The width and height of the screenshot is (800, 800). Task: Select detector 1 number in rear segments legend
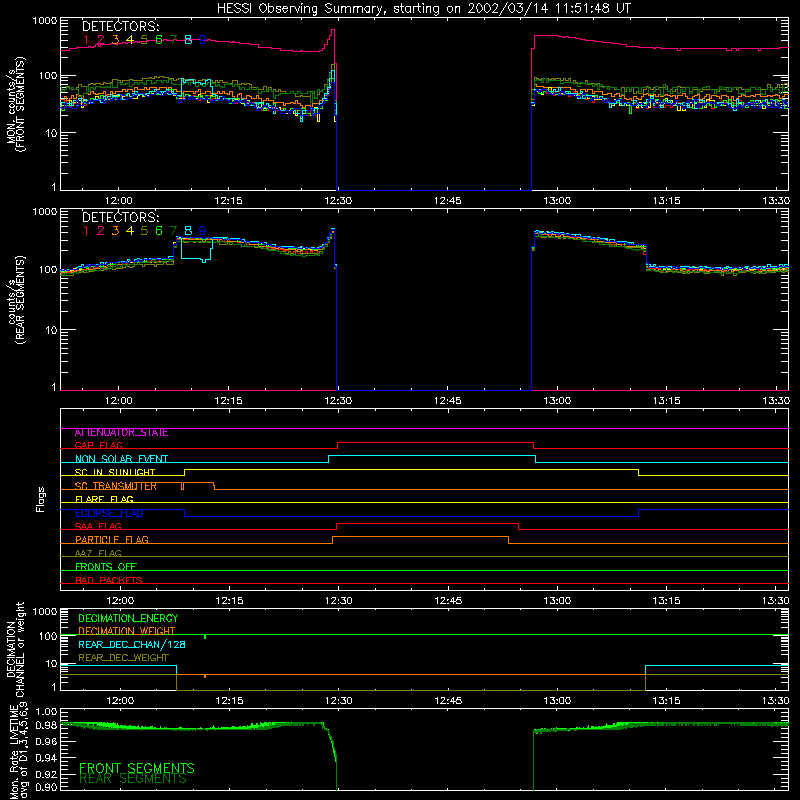coord(86,231)
